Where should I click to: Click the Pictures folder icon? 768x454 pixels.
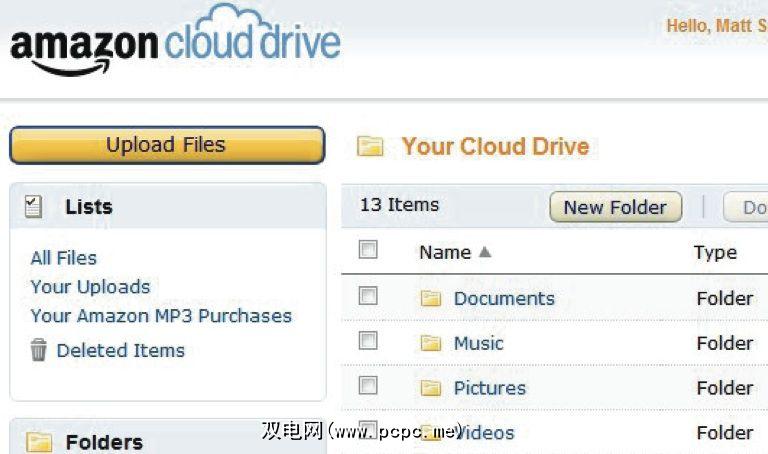pos(431,388)
